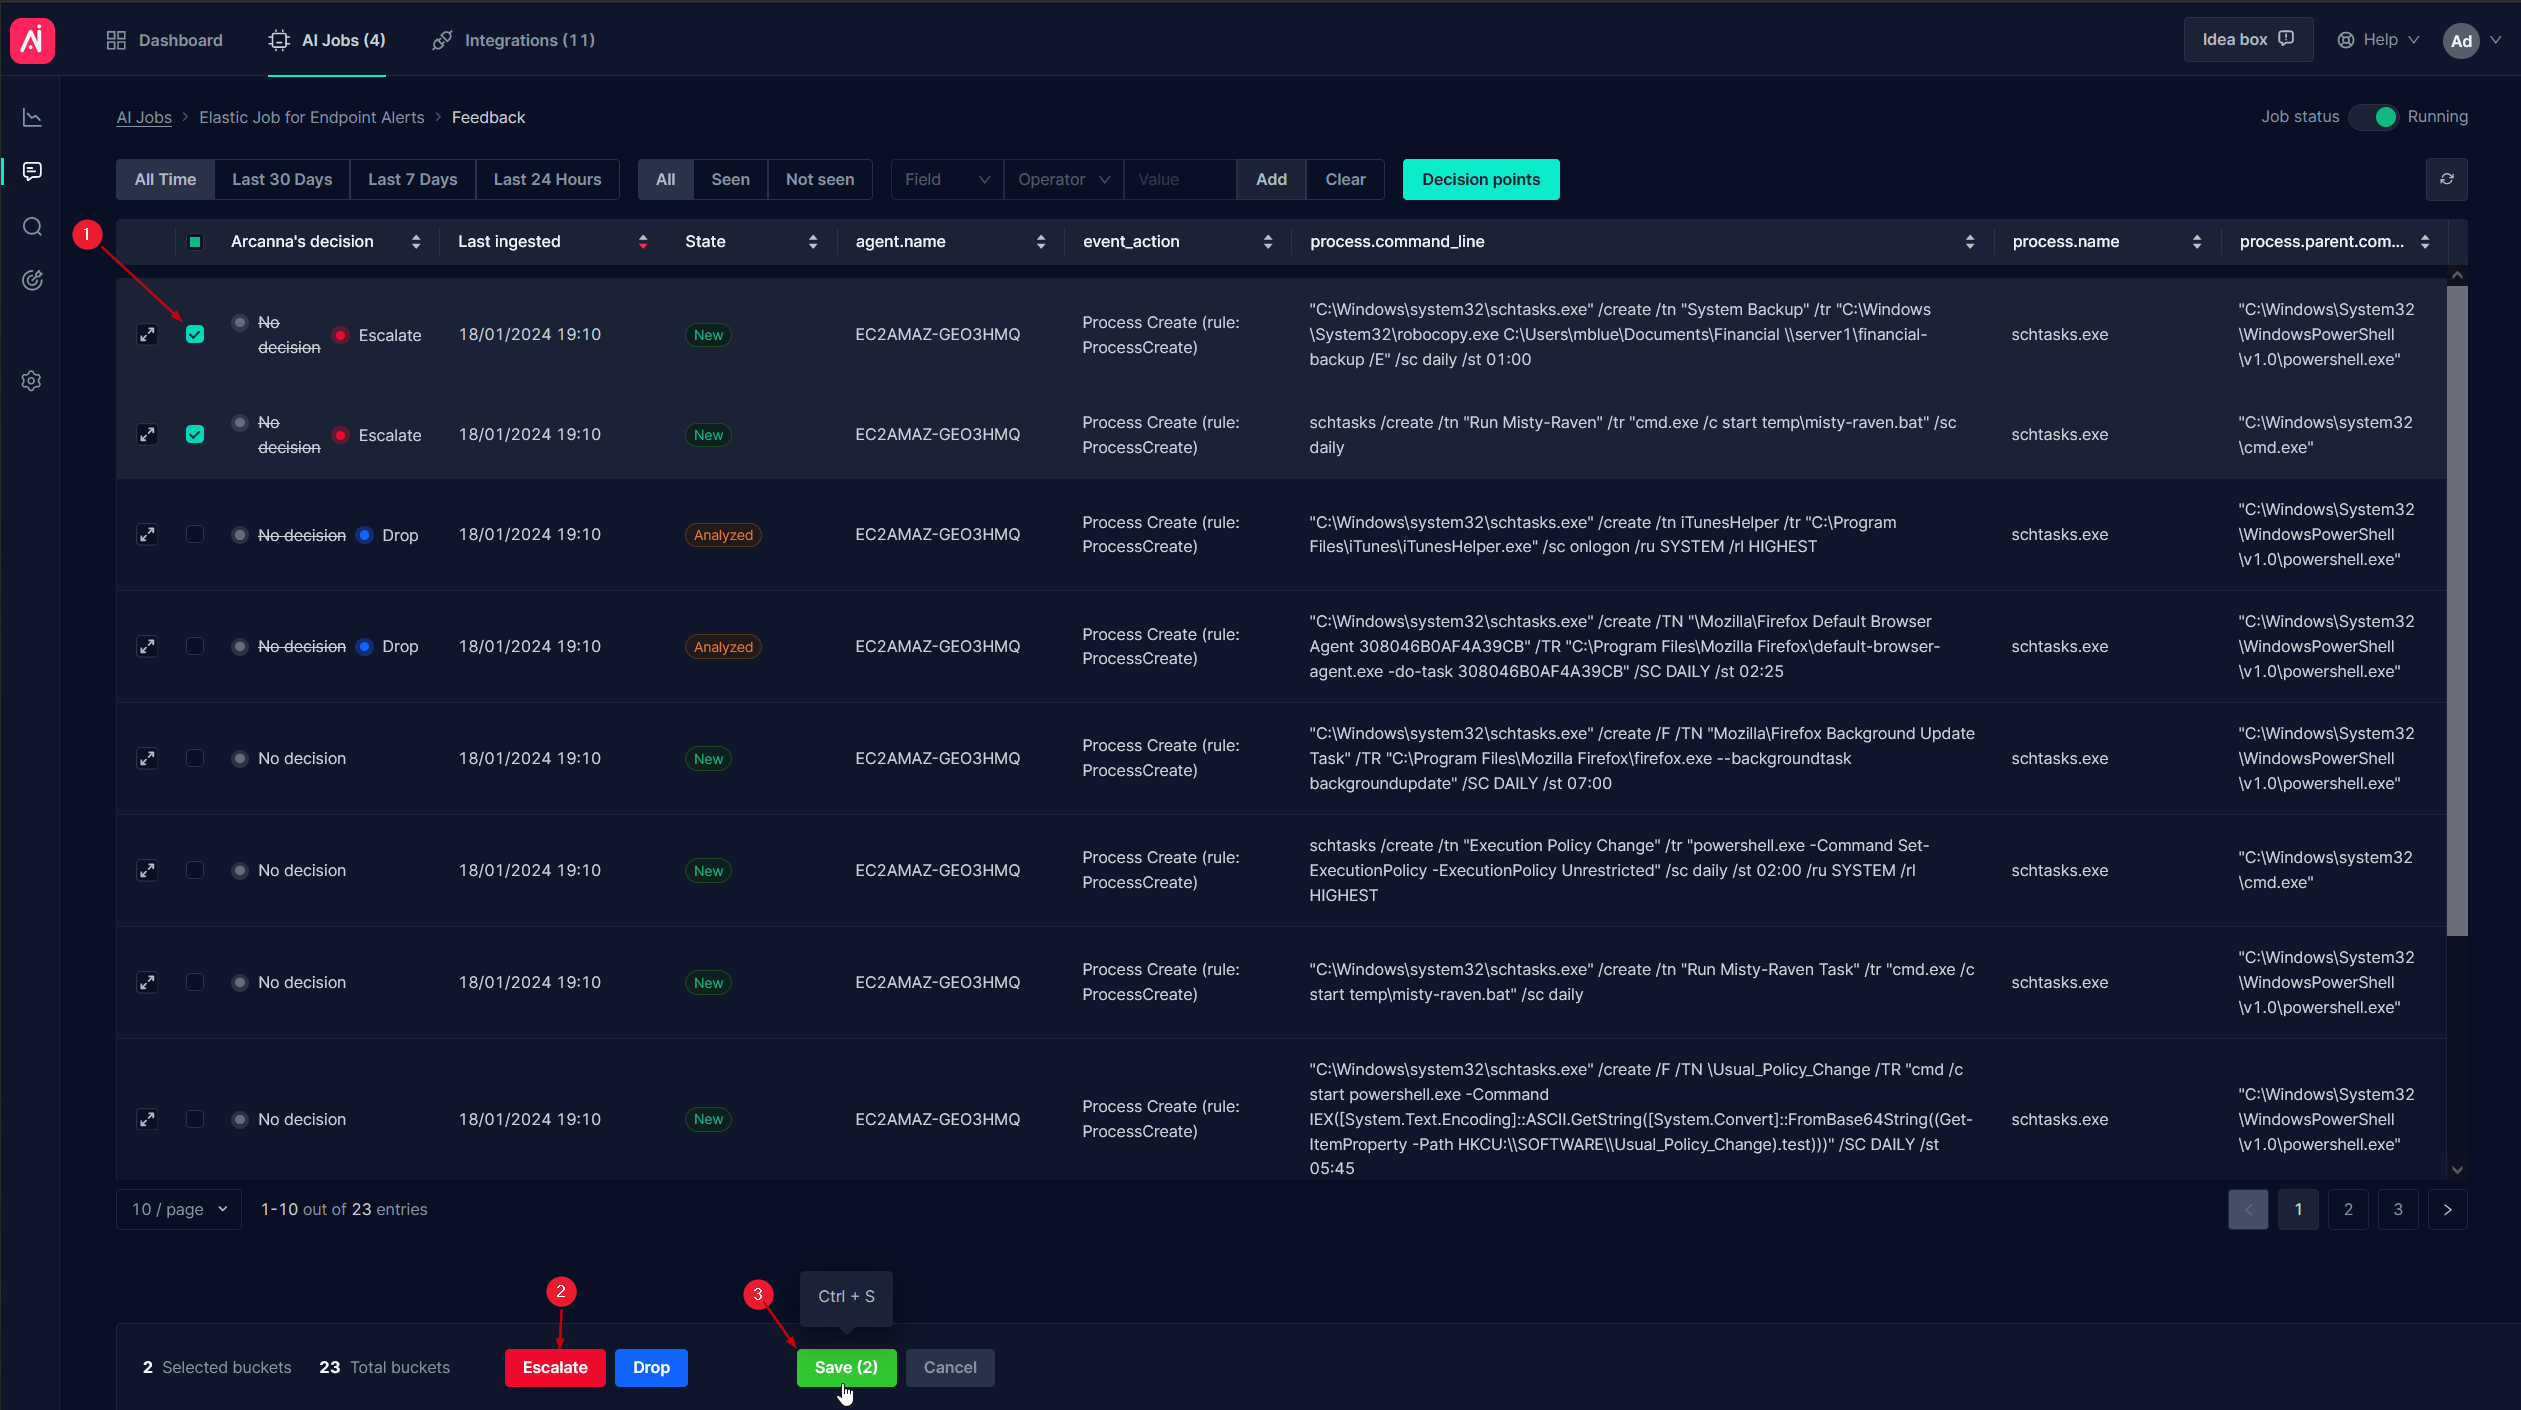This screenshot has height=1410, width=2521.
Task: Click the refresh table icon
Action: (2446, 179)
